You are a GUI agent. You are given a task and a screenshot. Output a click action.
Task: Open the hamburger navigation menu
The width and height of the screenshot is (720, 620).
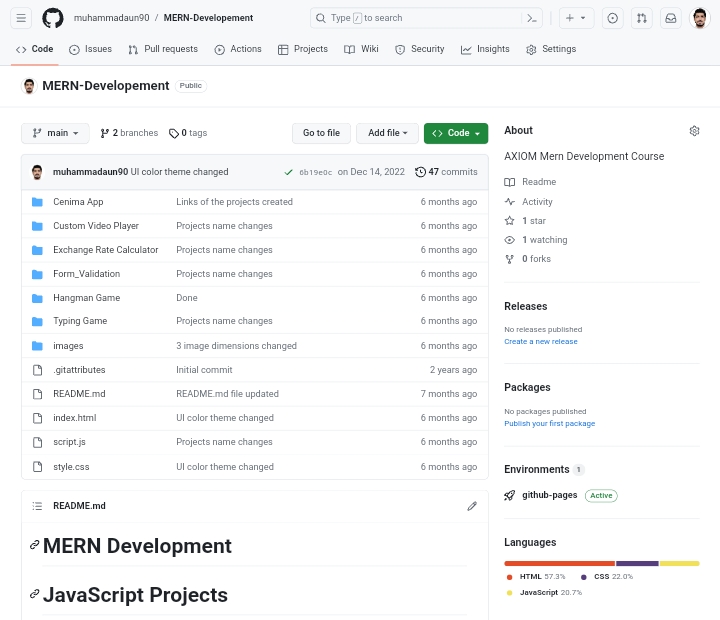21,18
